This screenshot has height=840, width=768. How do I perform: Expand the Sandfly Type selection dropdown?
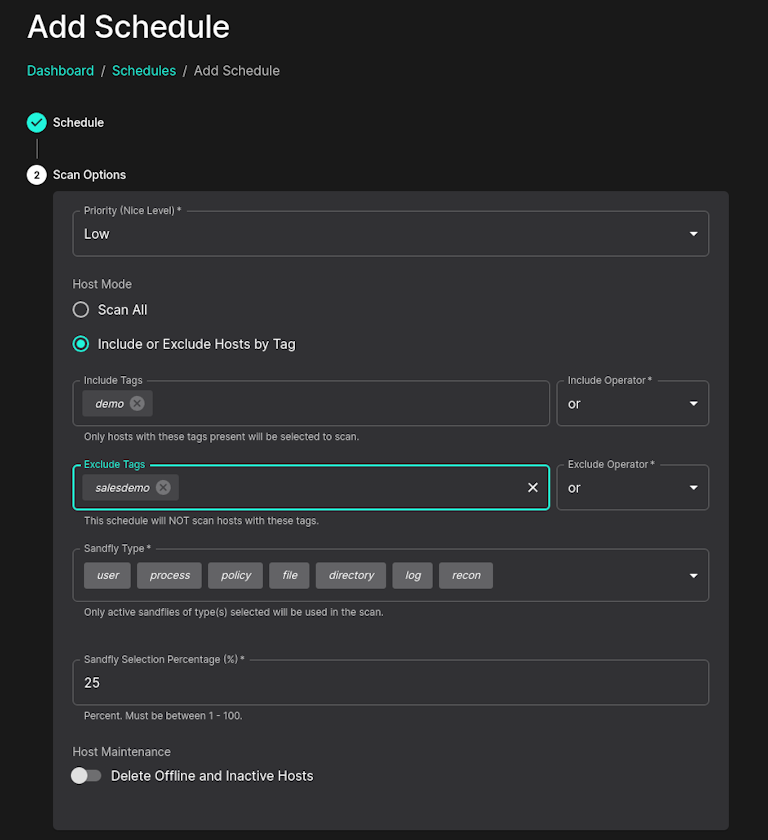pos(693,575)
